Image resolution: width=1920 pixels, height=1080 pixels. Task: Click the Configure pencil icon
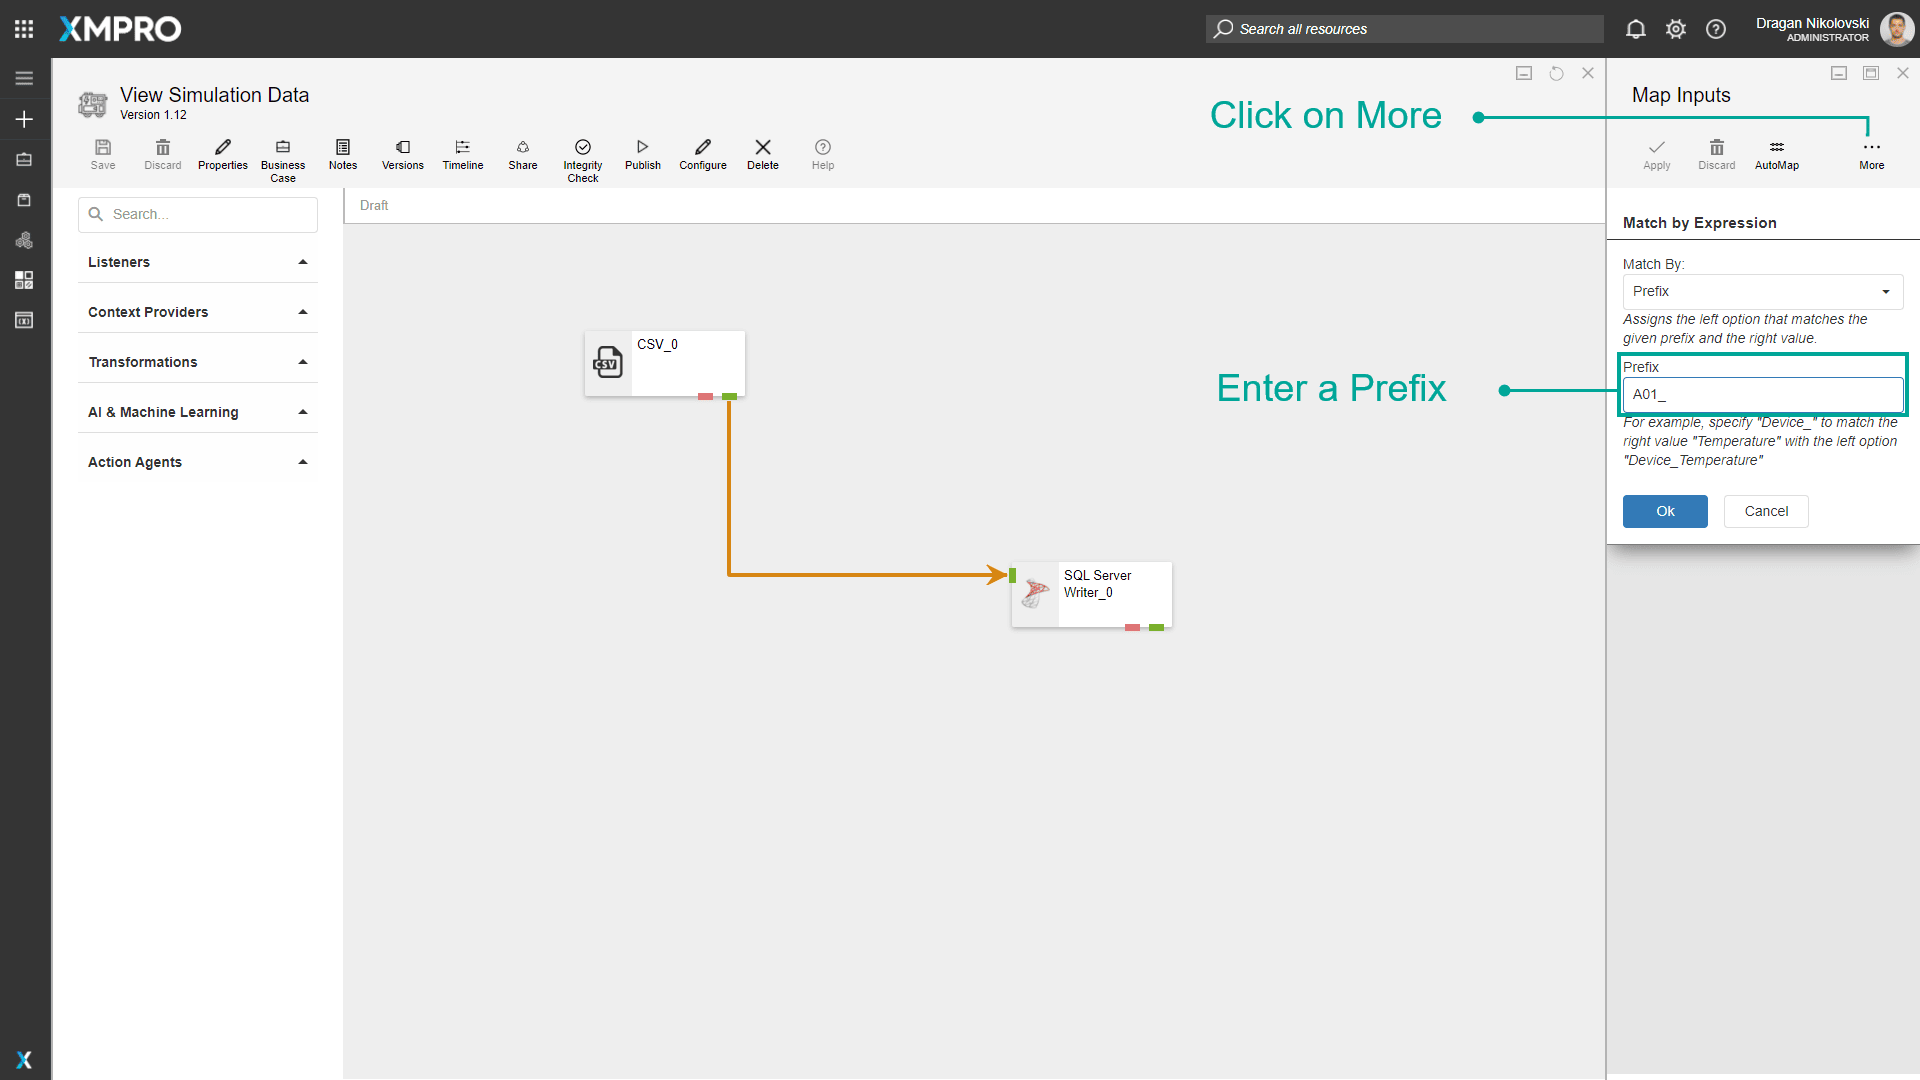[702, 148]
